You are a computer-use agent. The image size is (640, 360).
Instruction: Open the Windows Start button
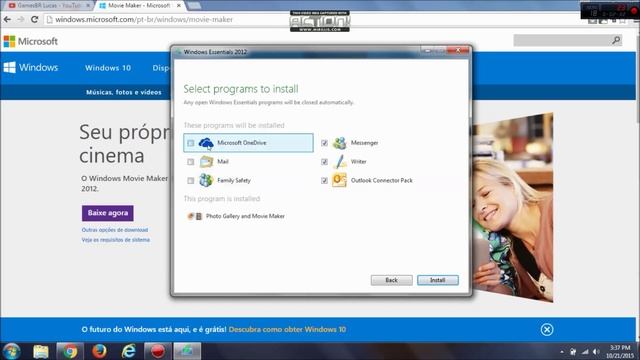[x=11, y=351]
